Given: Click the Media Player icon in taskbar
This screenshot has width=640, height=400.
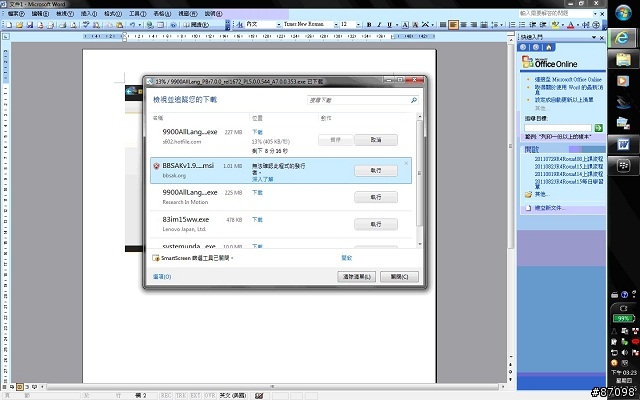Looking at the screenshot, I should tap(623, 81).
